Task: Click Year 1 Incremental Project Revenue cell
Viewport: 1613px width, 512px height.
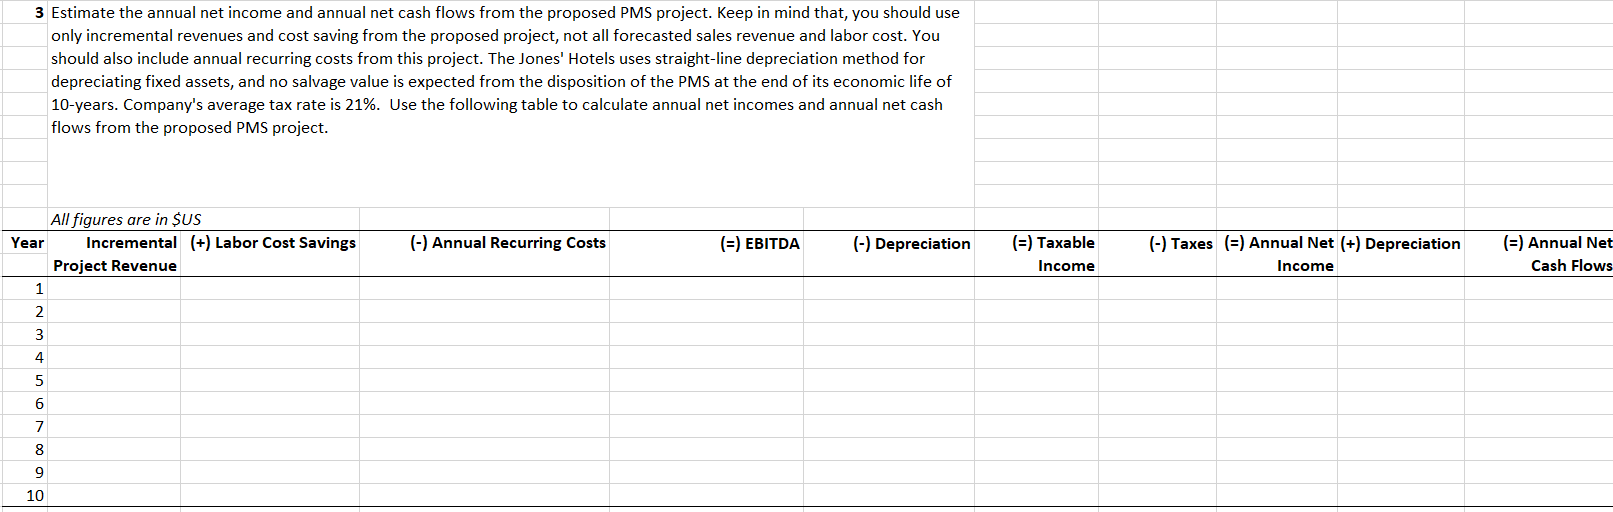Action: (114, 289)
